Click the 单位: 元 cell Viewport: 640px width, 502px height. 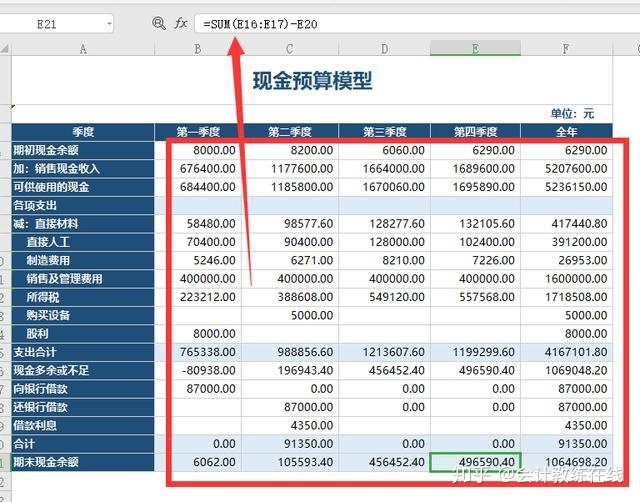(x=572, y=113)
